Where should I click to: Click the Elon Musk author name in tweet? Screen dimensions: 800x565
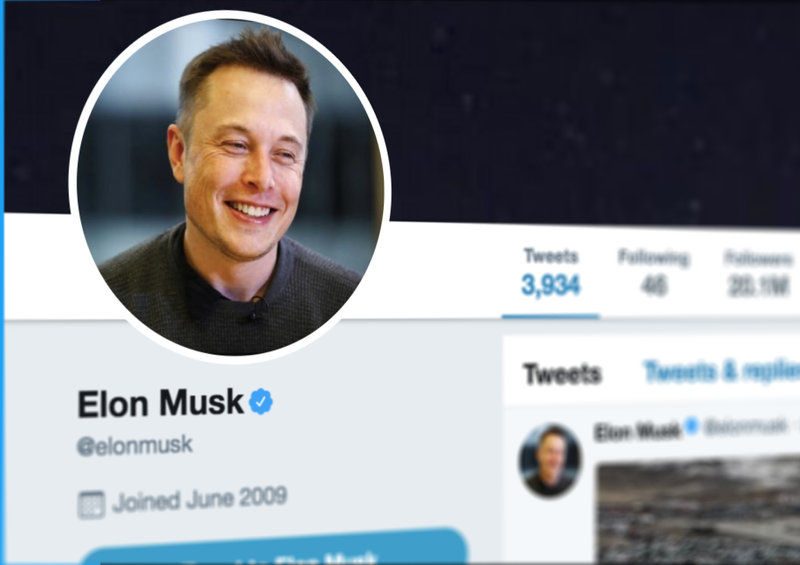click(637, 432)
